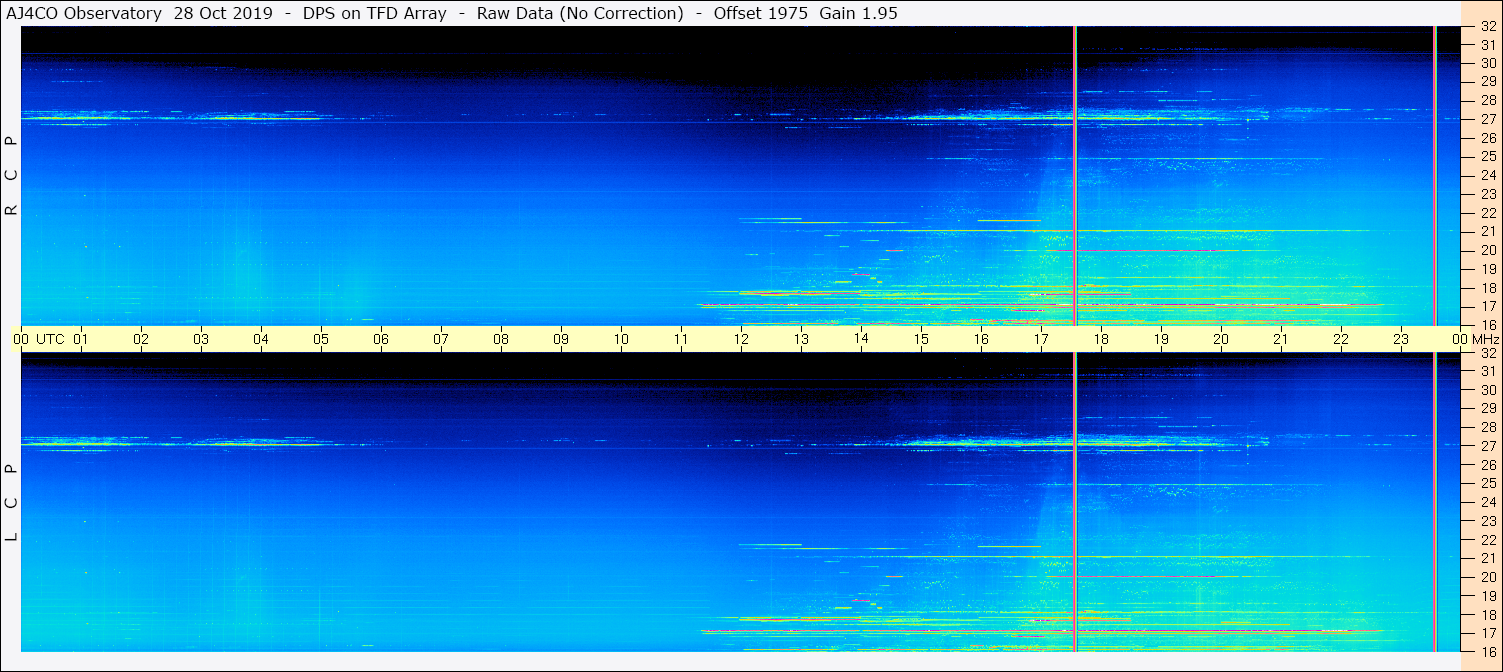Click hour '05' on the UTC time axis
Image resolution: width=1503 pixels, height=672 pixels.
pyautogui.click(x=321, y=339)
